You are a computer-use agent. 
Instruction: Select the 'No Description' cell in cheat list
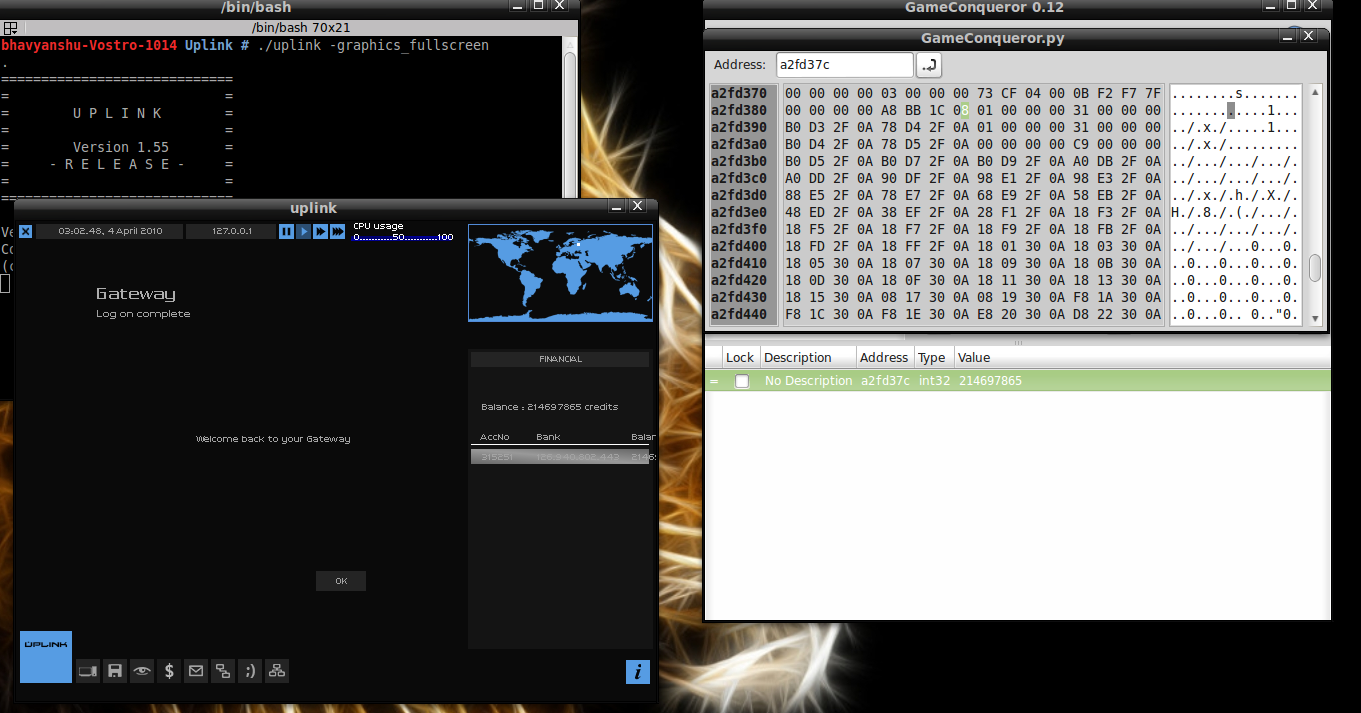tap(808, 381)
